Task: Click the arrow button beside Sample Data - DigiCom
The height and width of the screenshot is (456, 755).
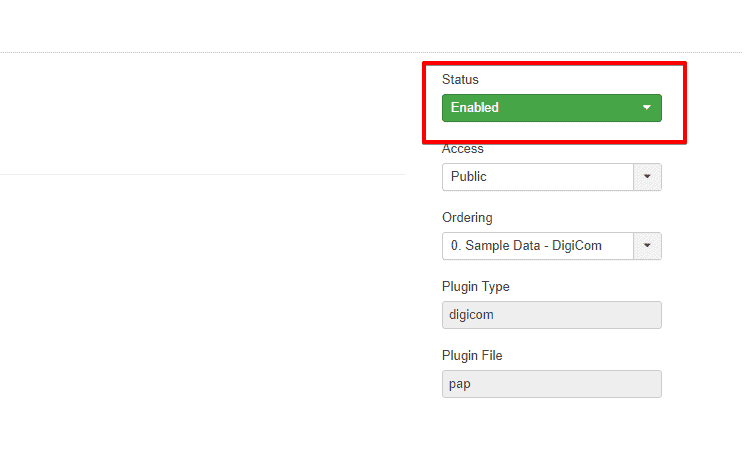Action: point(647,245)
